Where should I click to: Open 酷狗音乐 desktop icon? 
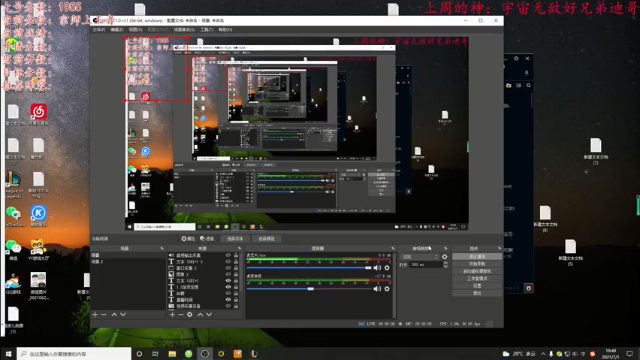[38, 216]
